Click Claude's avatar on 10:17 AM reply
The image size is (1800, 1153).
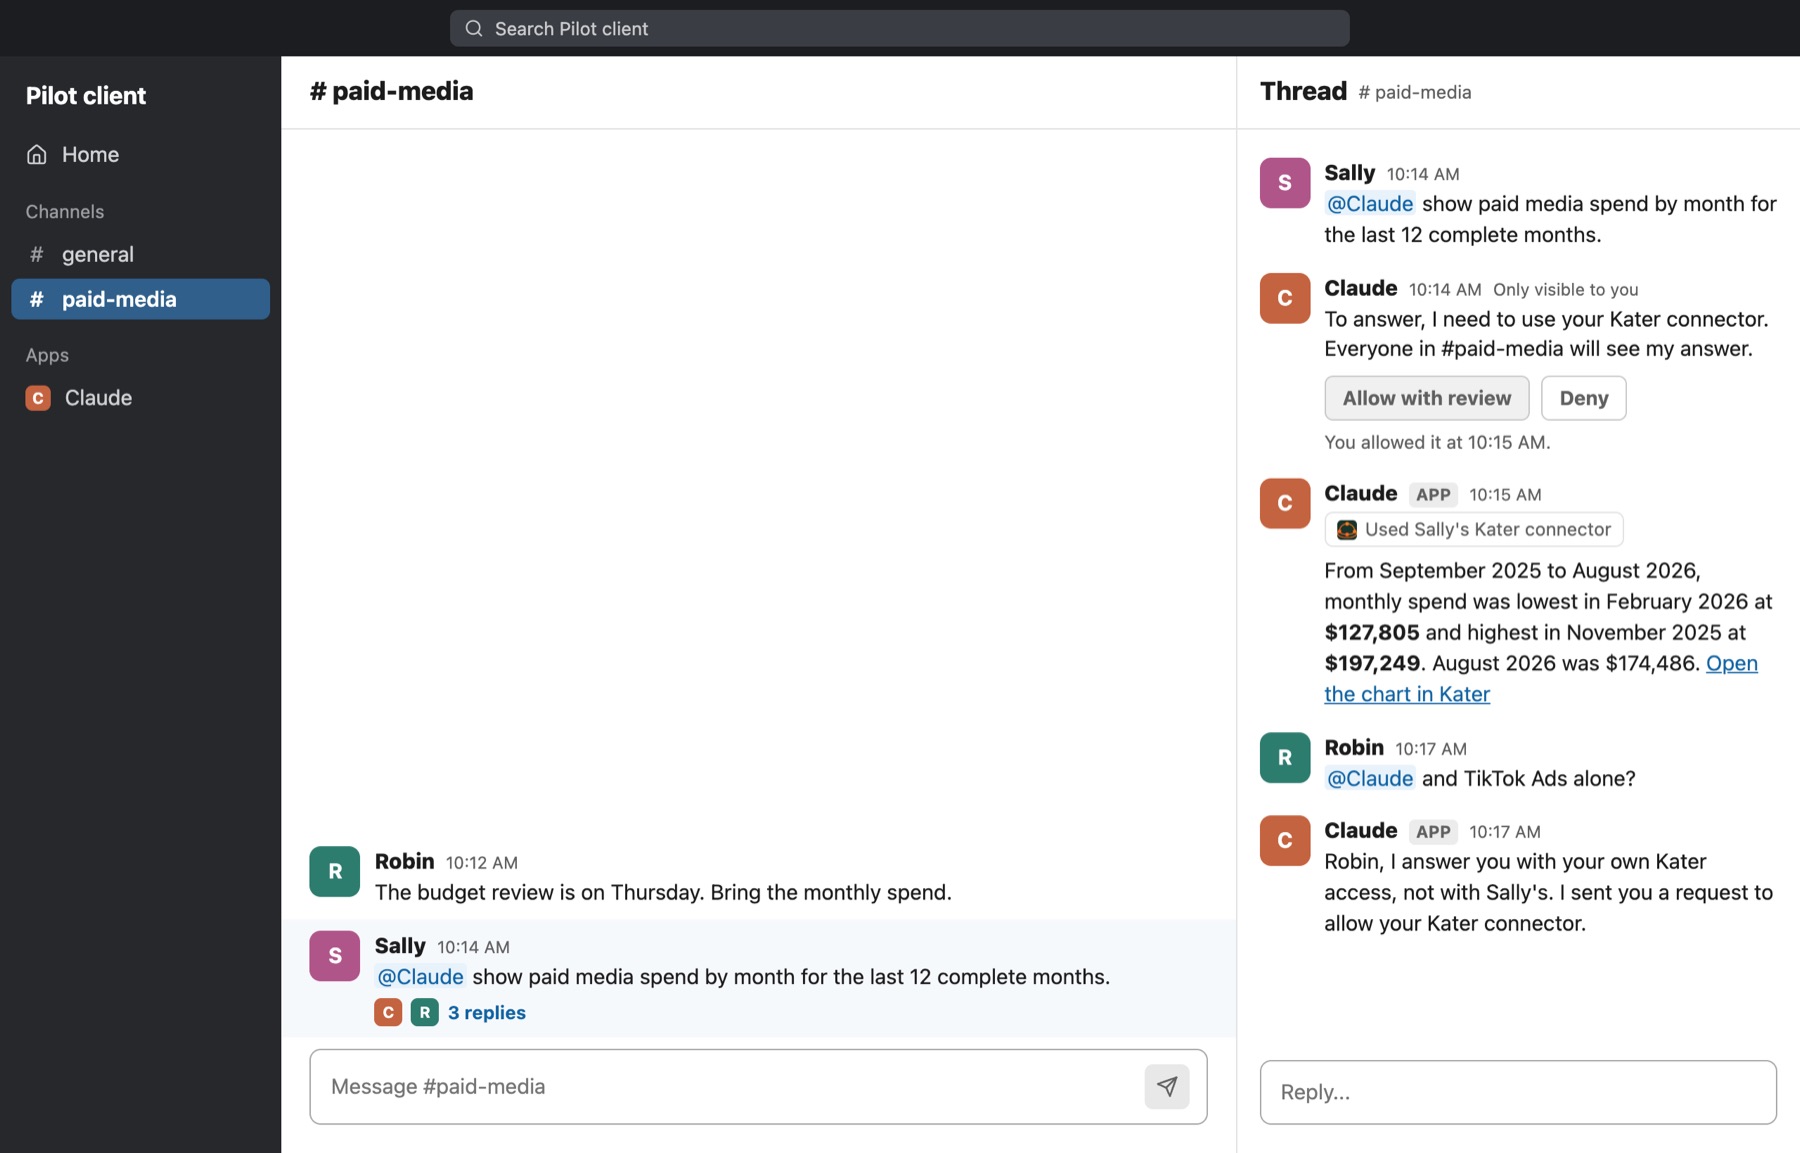[1285, 840]
